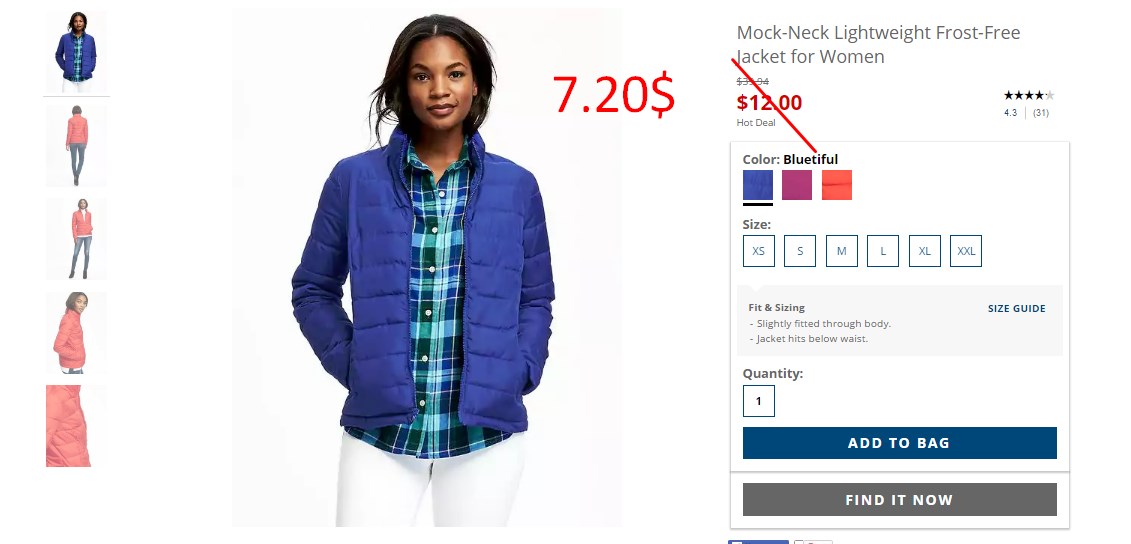View the 31 reviews count link
1131x544 pixels.
[x=1041, y=113]
